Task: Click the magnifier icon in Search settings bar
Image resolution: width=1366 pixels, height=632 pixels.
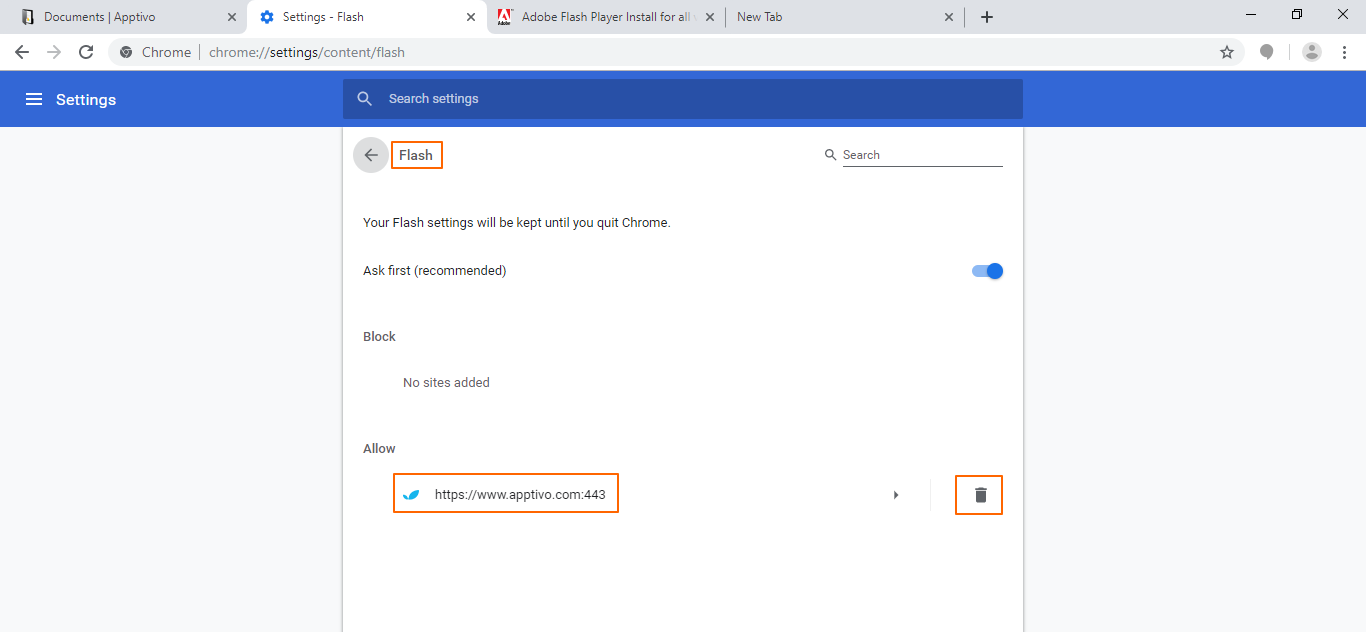Action: click(x=365, y=99)
